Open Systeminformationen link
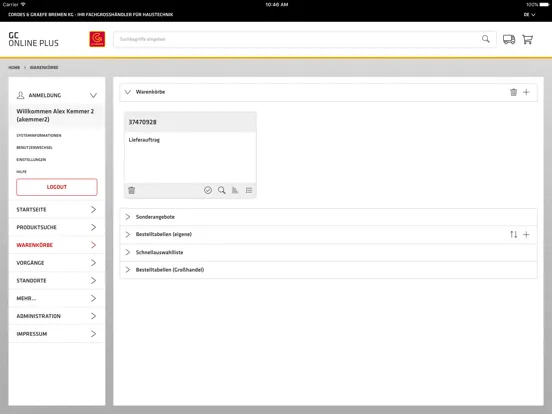The height and width of the screenshot is (414, 552). coord(39,136)
